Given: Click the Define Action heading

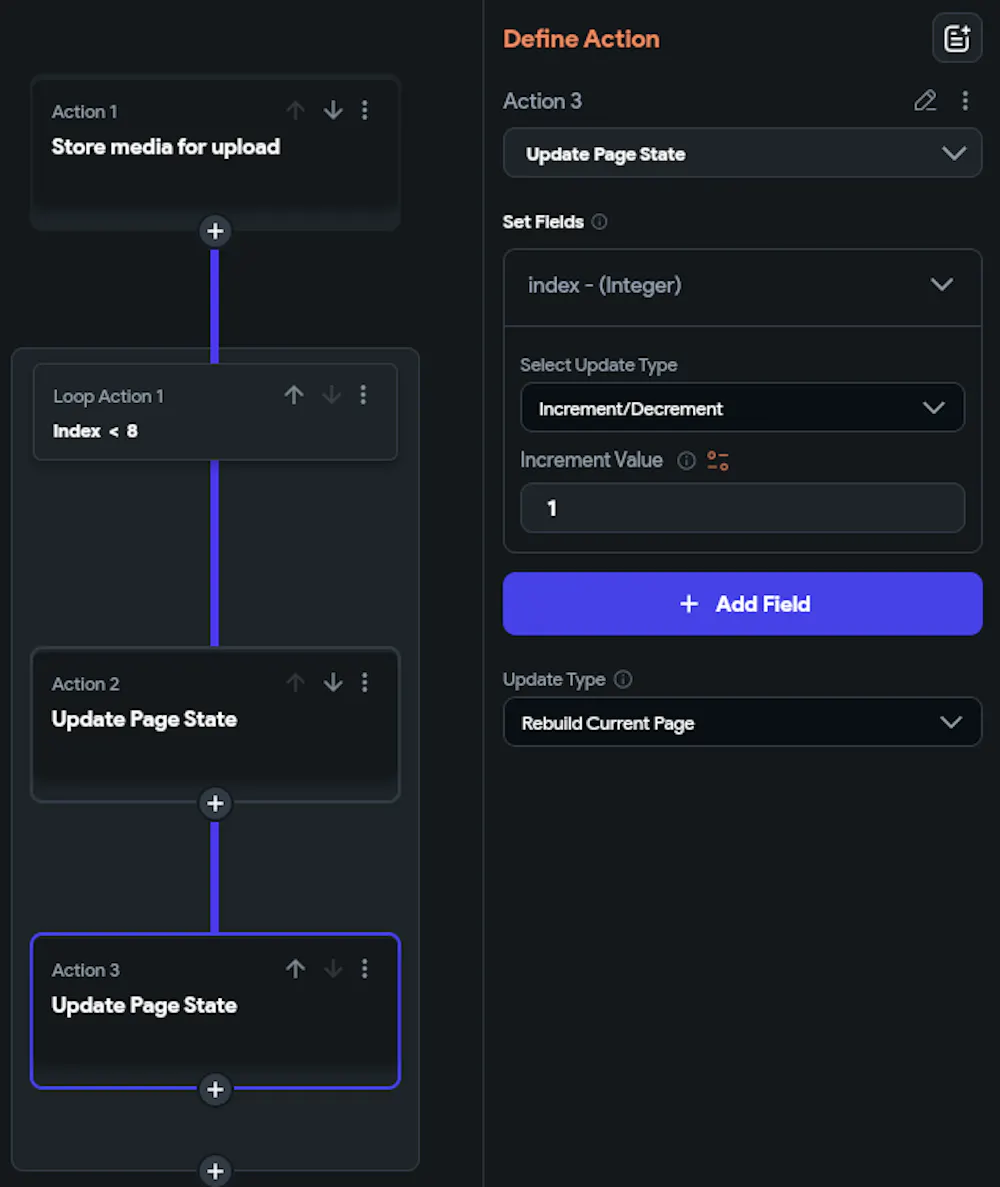Looking at the screenshot, I should (x=581, y=39).
